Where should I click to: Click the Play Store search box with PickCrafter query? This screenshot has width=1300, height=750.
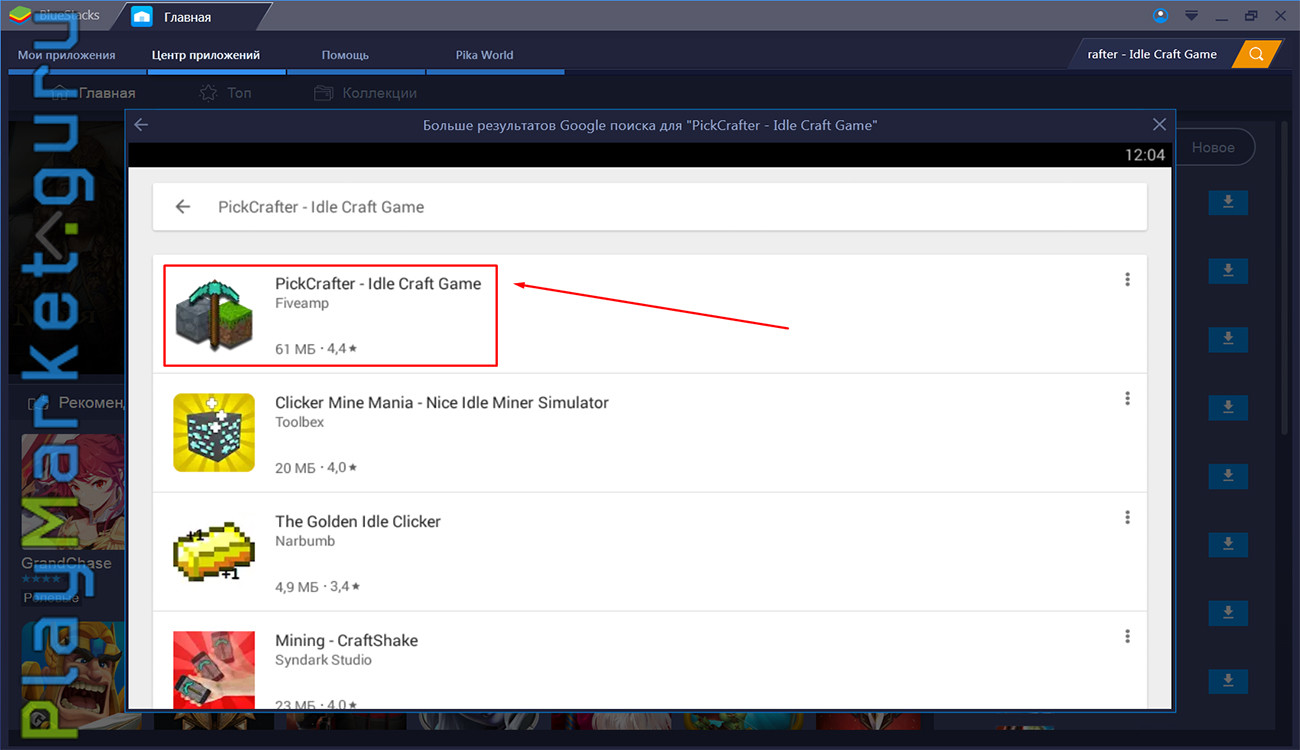[650, 207]
